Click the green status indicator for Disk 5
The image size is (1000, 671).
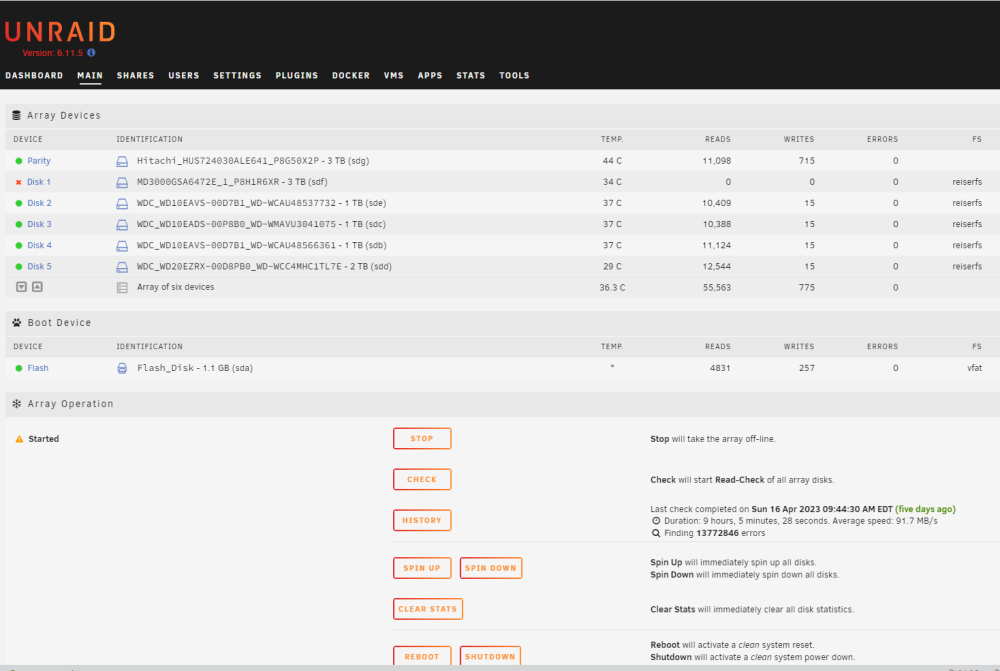[18, 266]
